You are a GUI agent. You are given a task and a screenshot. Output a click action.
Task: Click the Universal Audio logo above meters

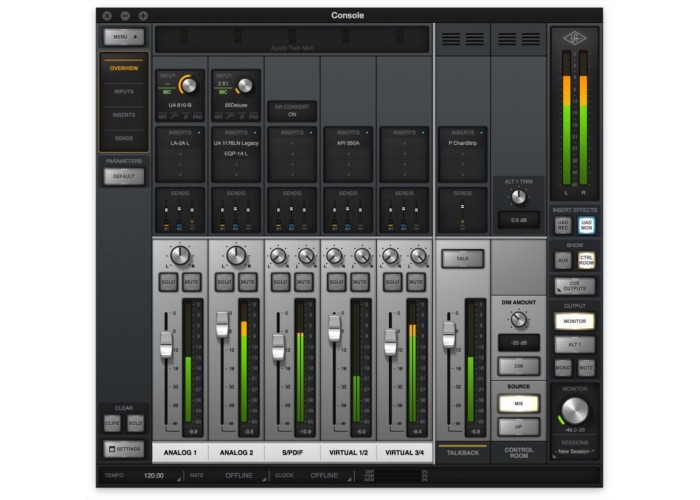click(575, 38)
